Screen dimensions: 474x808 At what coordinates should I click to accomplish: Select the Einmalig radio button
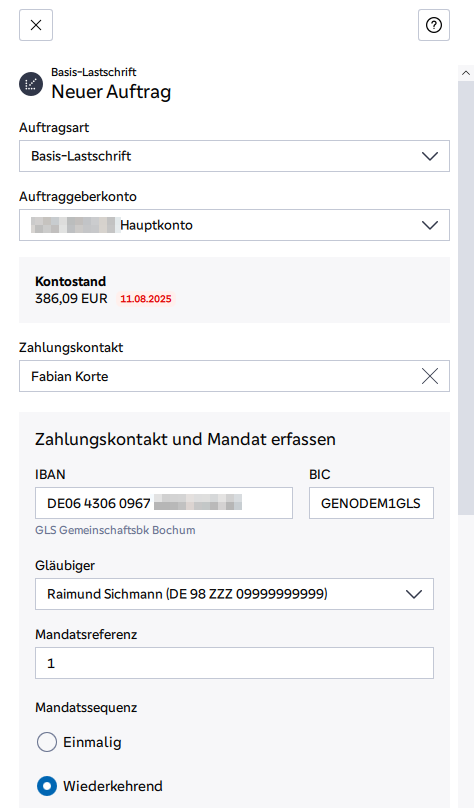pos(47,743)
